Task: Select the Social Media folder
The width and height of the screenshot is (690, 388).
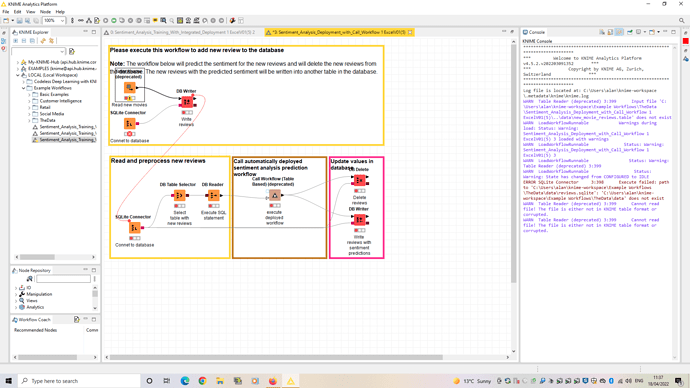Action: [51, 114]
